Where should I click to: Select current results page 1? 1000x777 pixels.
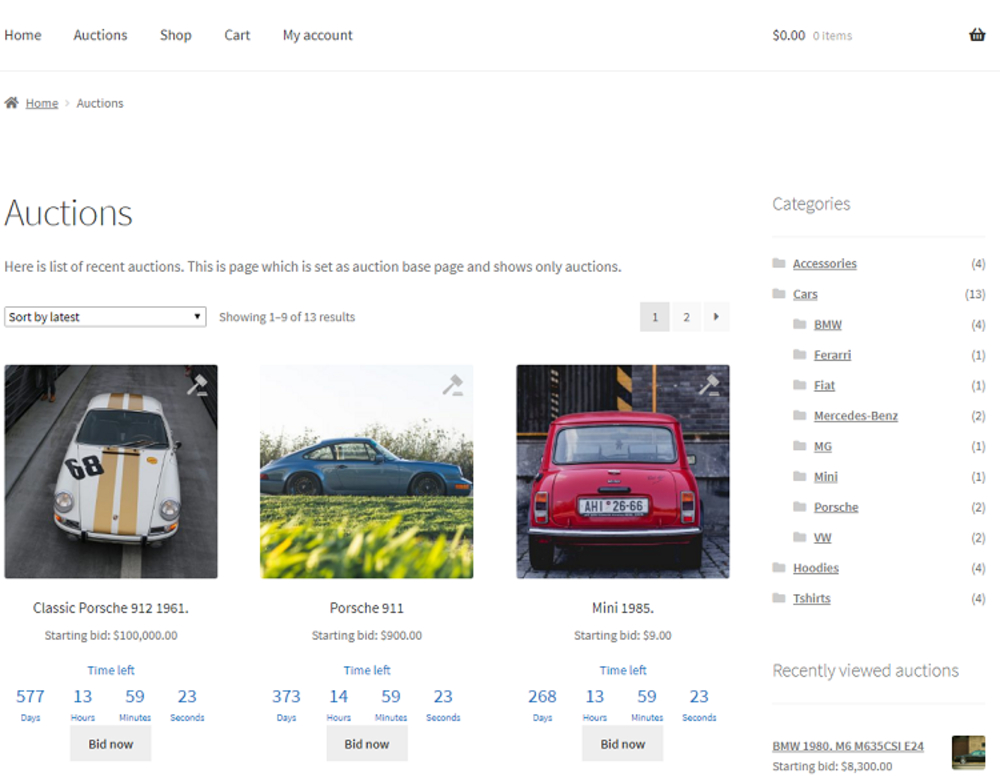pyautogui.click(x=654, y=316)
